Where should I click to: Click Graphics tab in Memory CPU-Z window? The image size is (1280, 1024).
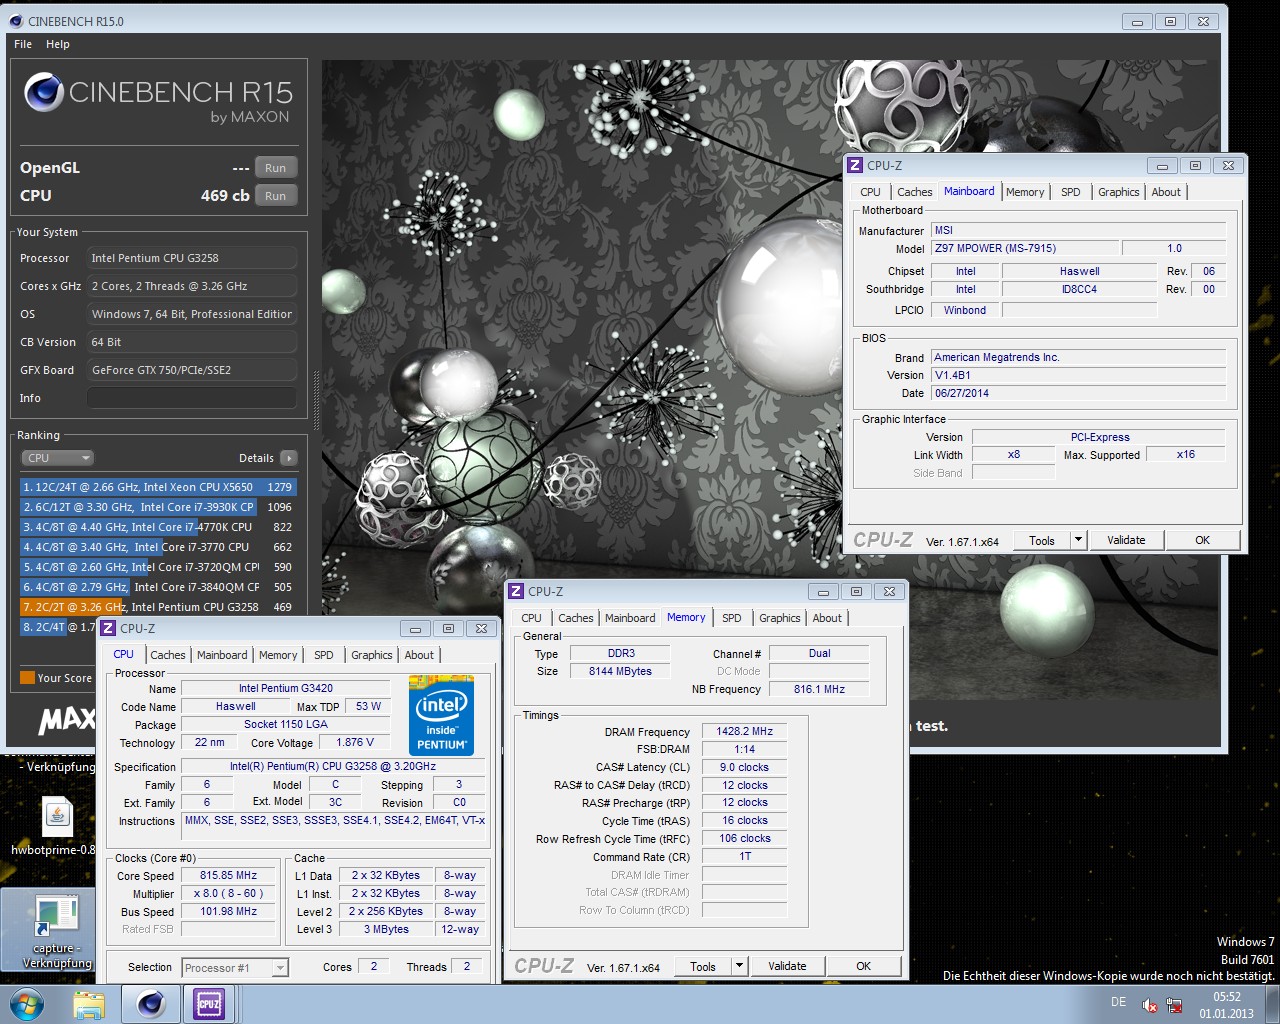[x=779, y=618]
